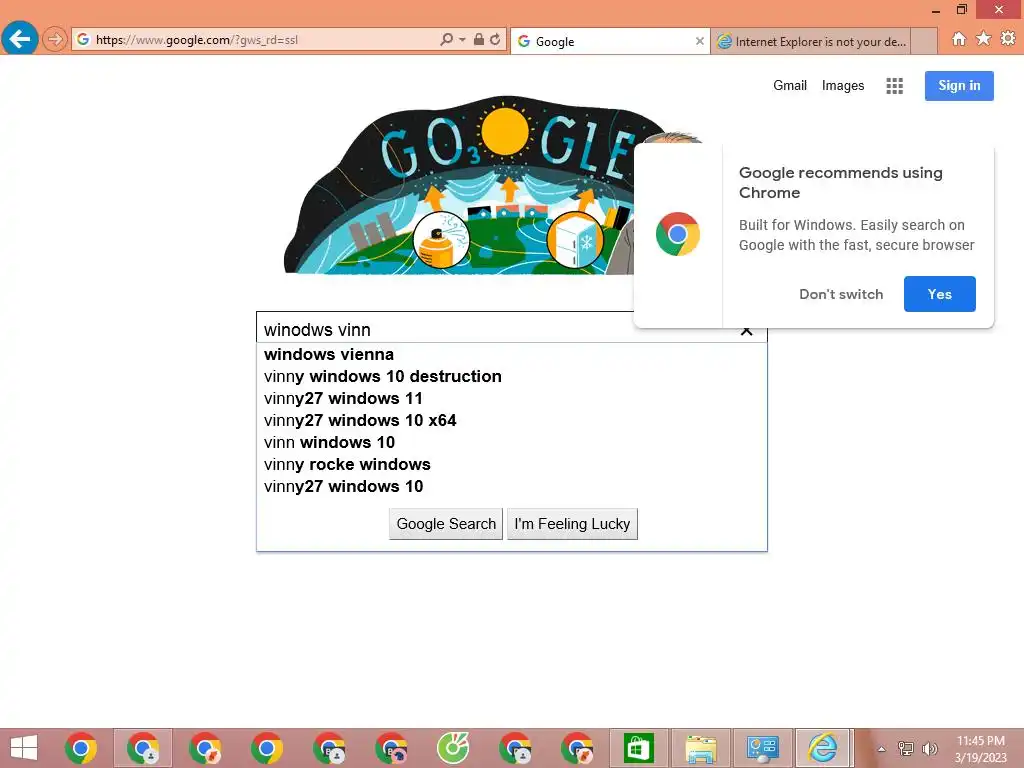1024x768 pixels.
Task: Click the Sign in button
Action: point(959,86)
